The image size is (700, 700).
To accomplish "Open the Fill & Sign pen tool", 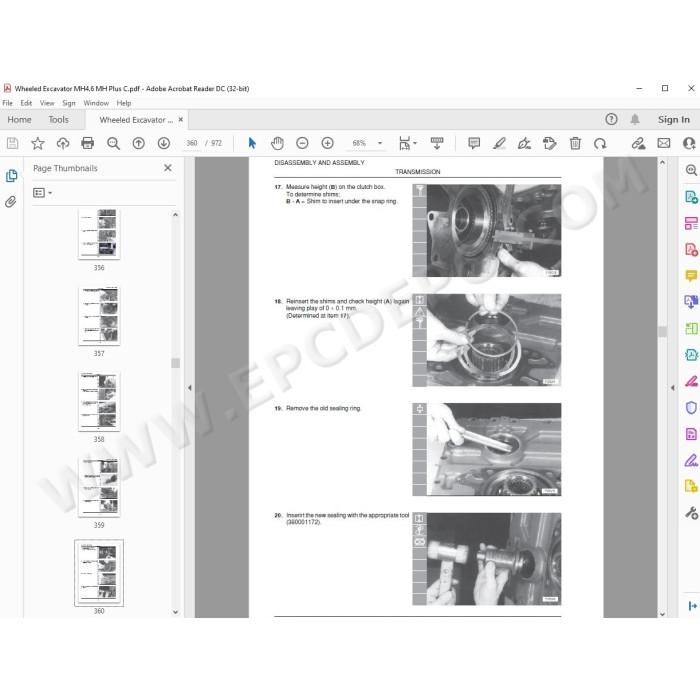I will pos(691,460).
